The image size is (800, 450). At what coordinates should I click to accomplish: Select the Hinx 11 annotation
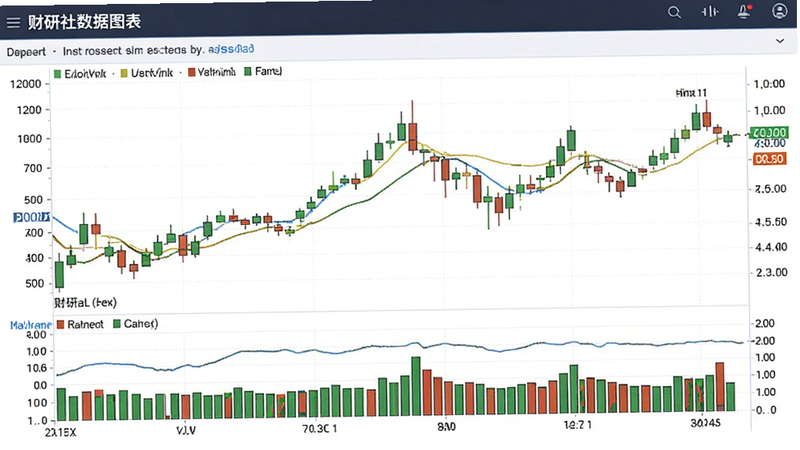(691, 93)
